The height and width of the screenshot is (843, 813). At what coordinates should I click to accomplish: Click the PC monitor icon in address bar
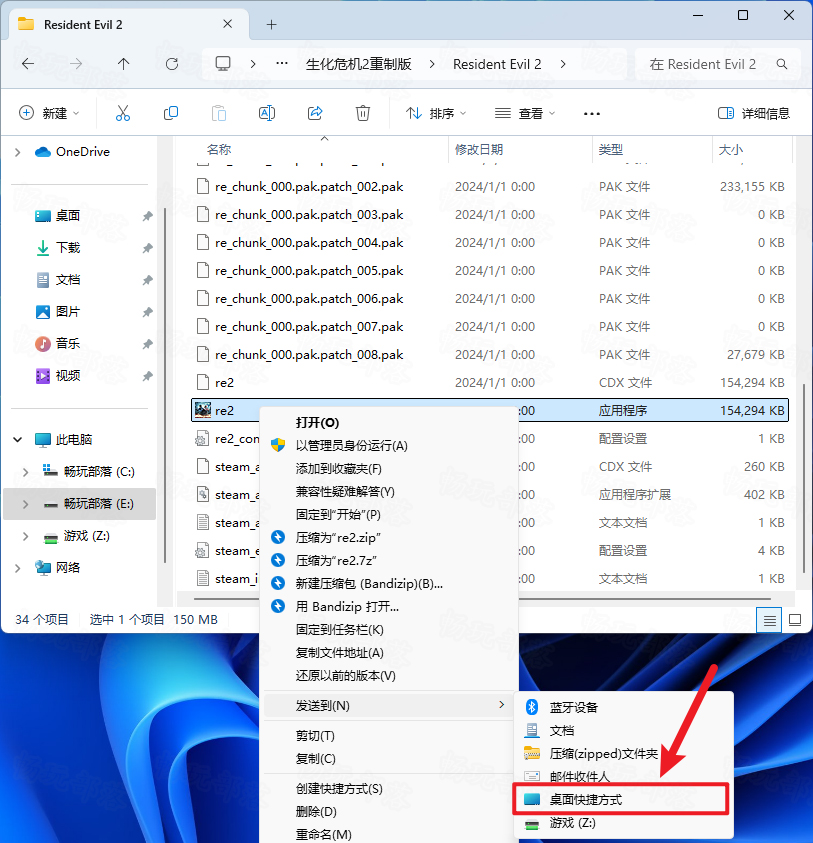[223, 64]
